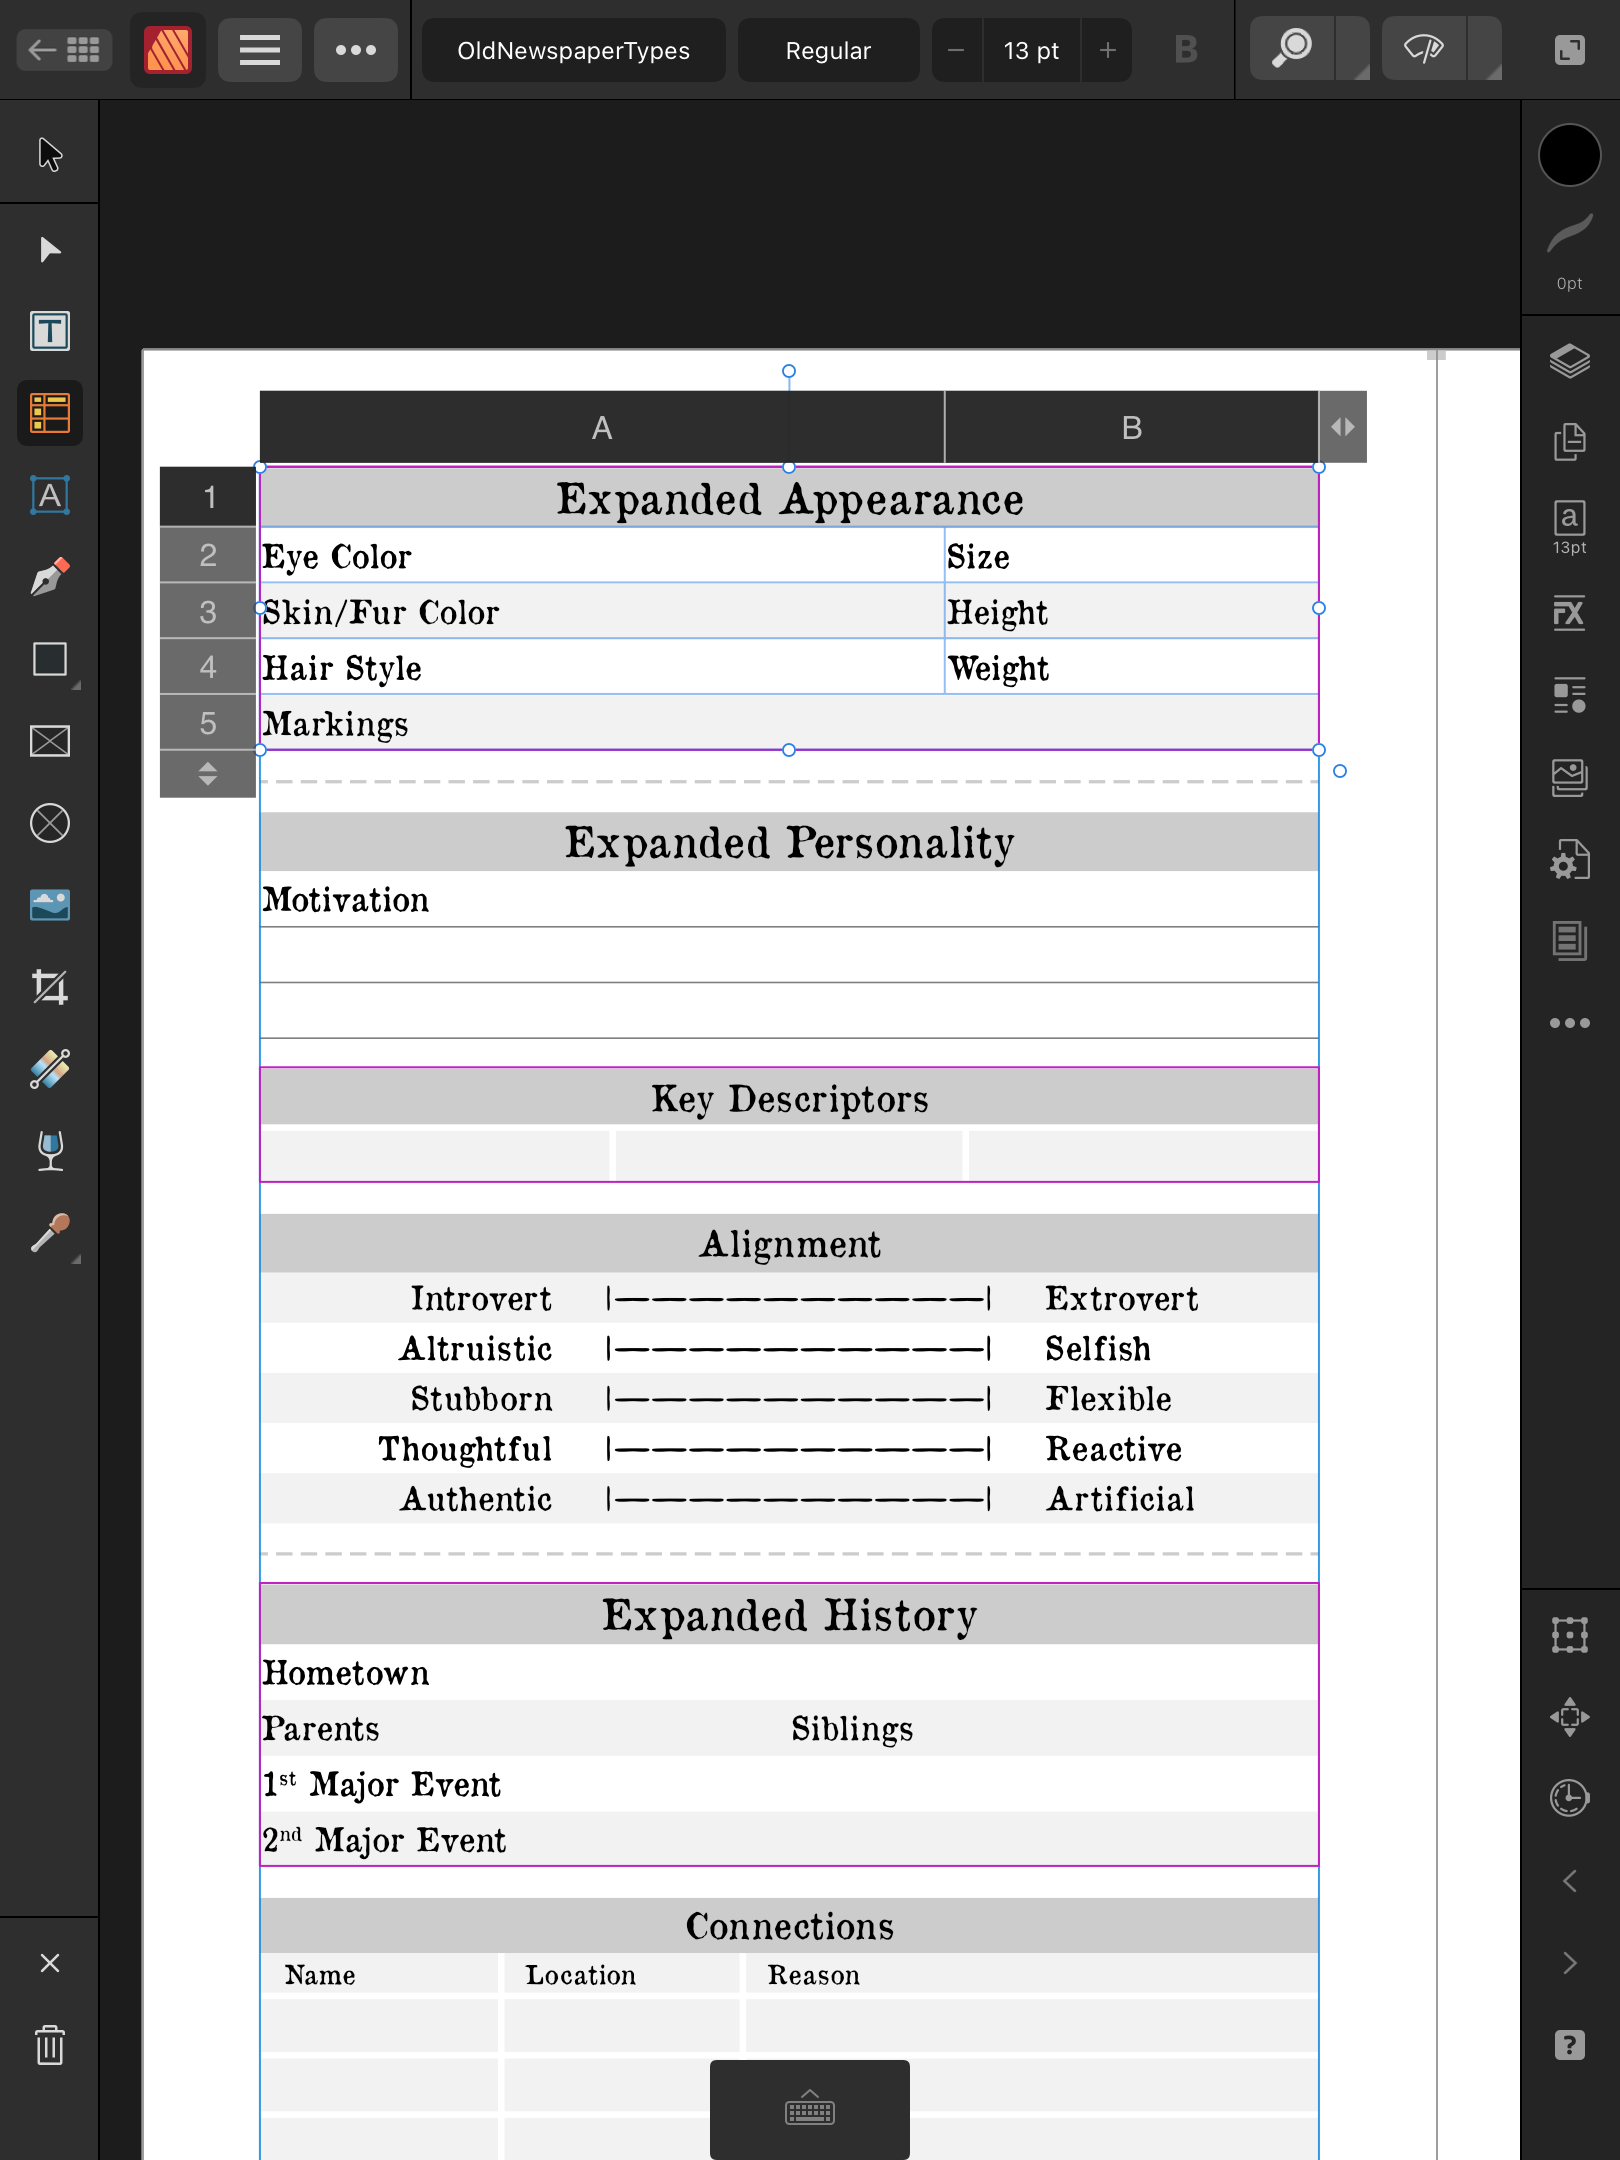
Task: Expand the search options arrow
Action: click(1353, 49)
